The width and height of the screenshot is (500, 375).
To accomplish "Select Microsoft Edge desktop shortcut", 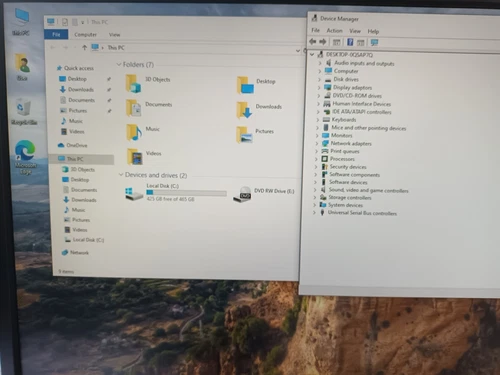I will pos(25,157).
